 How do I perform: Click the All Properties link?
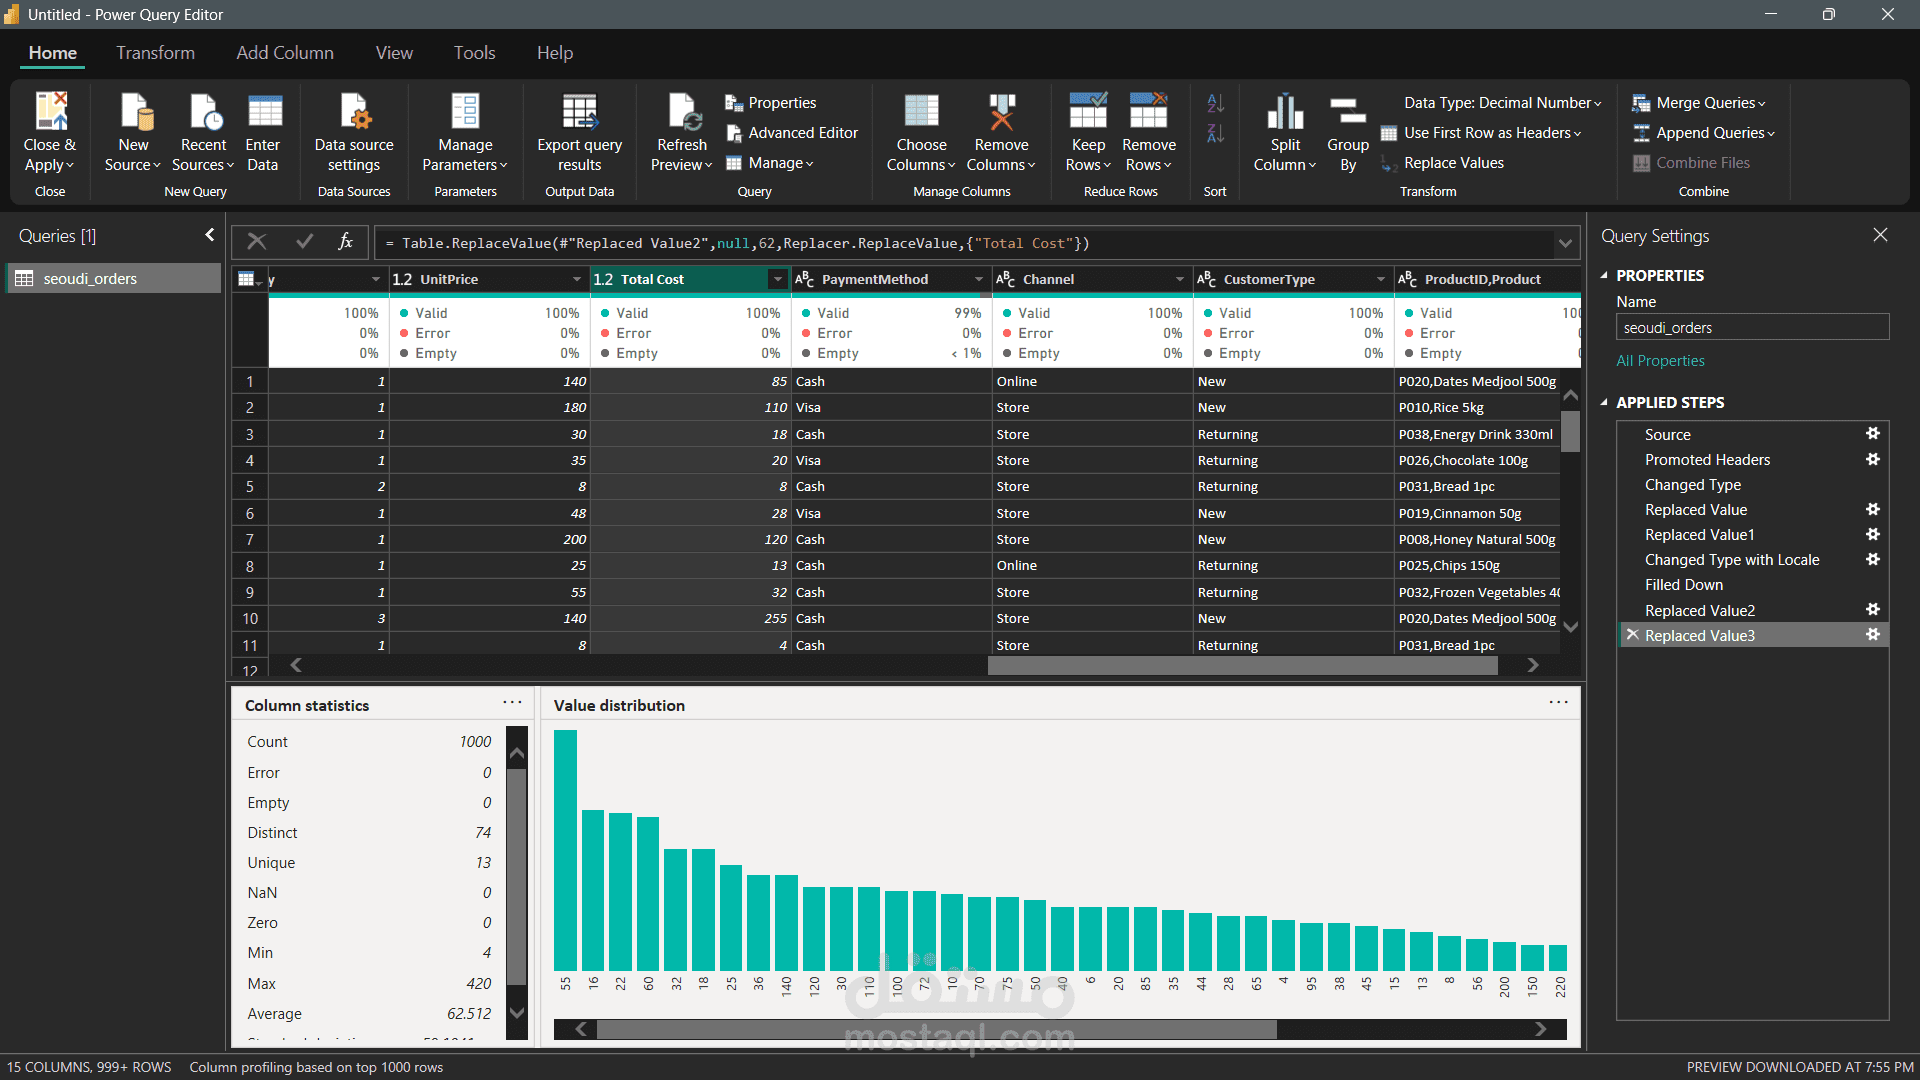point(1660,361)
